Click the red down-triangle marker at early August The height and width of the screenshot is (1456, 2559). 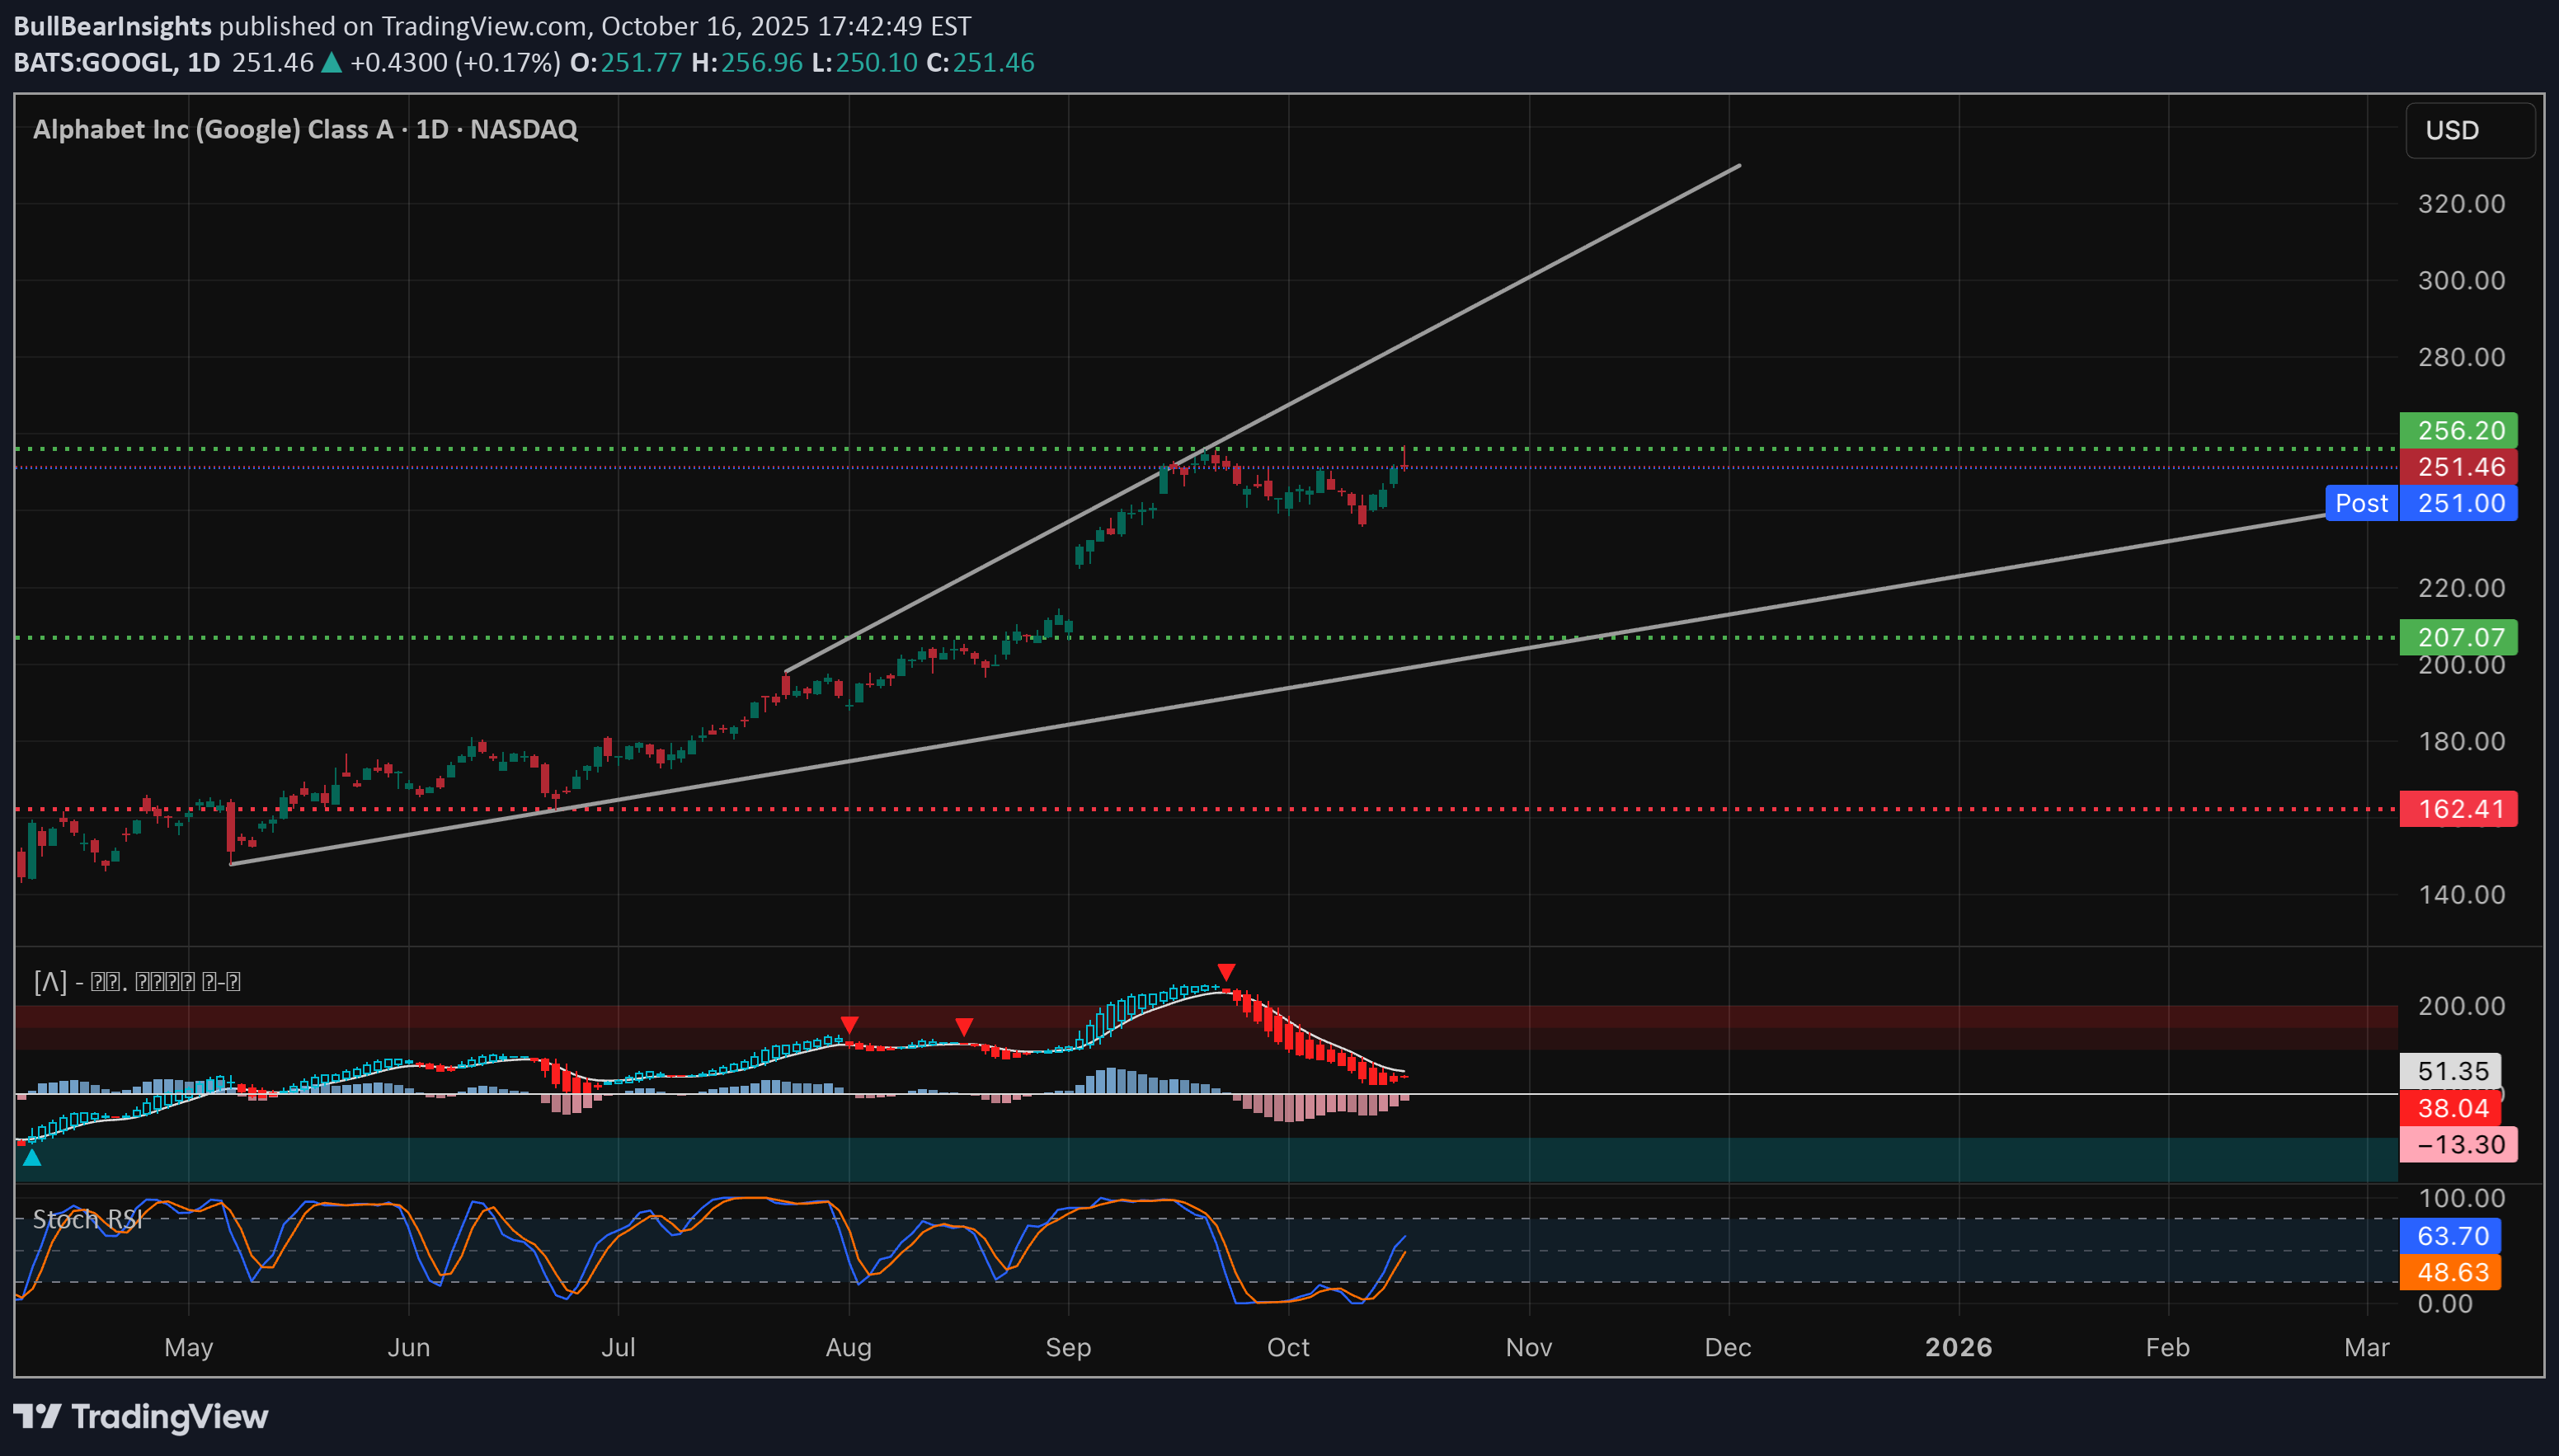[x=849, y=1025]
